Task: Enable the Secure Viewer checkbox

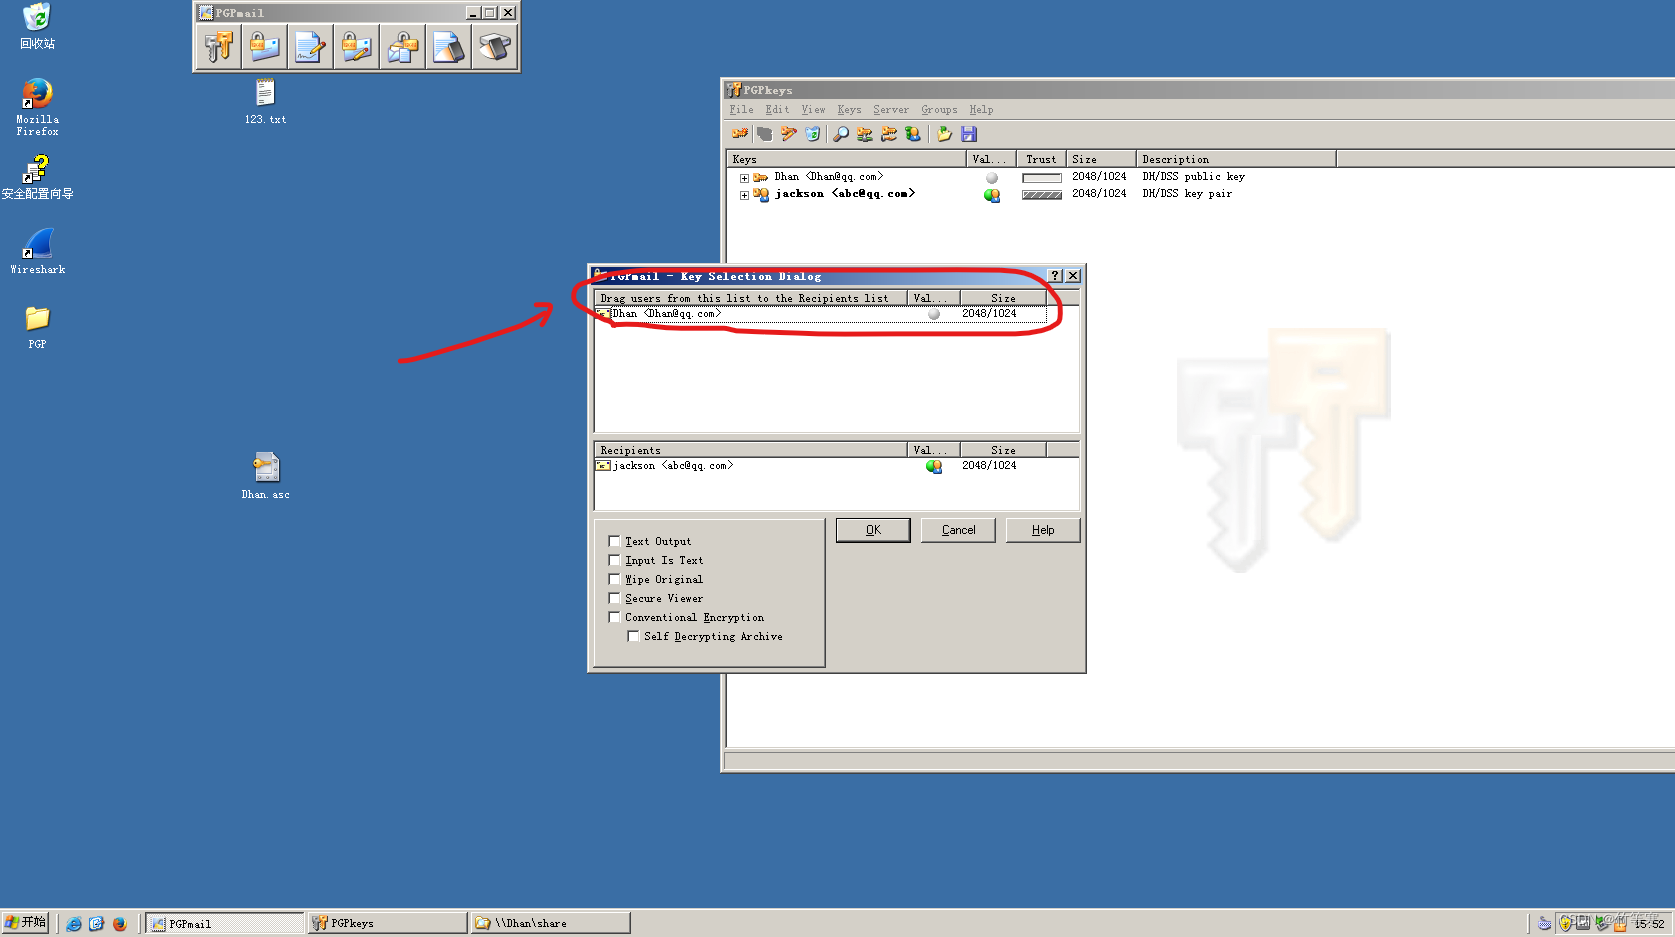Action: coord(615,598)
